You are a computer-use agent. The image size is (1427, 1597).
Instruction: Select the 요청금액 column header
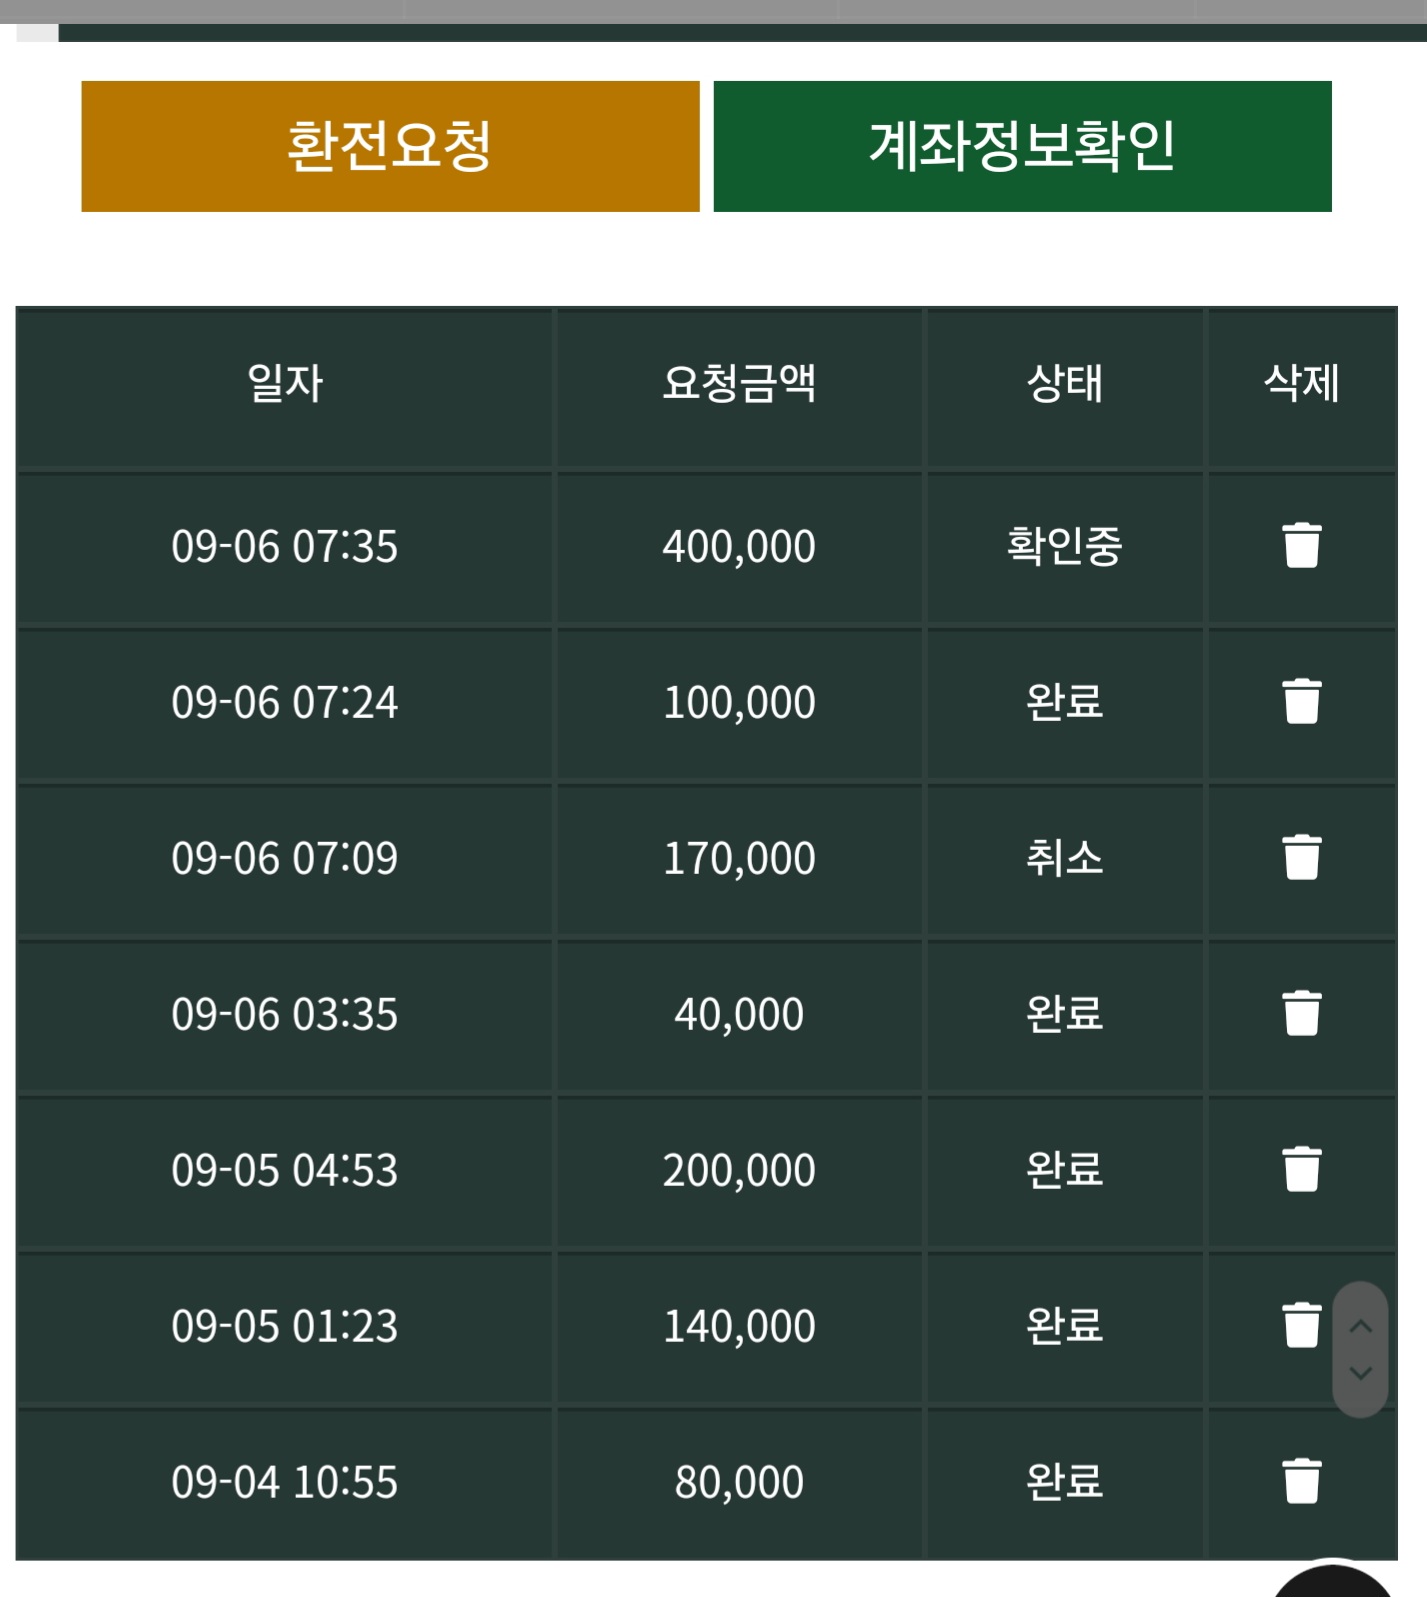point(739,385)
